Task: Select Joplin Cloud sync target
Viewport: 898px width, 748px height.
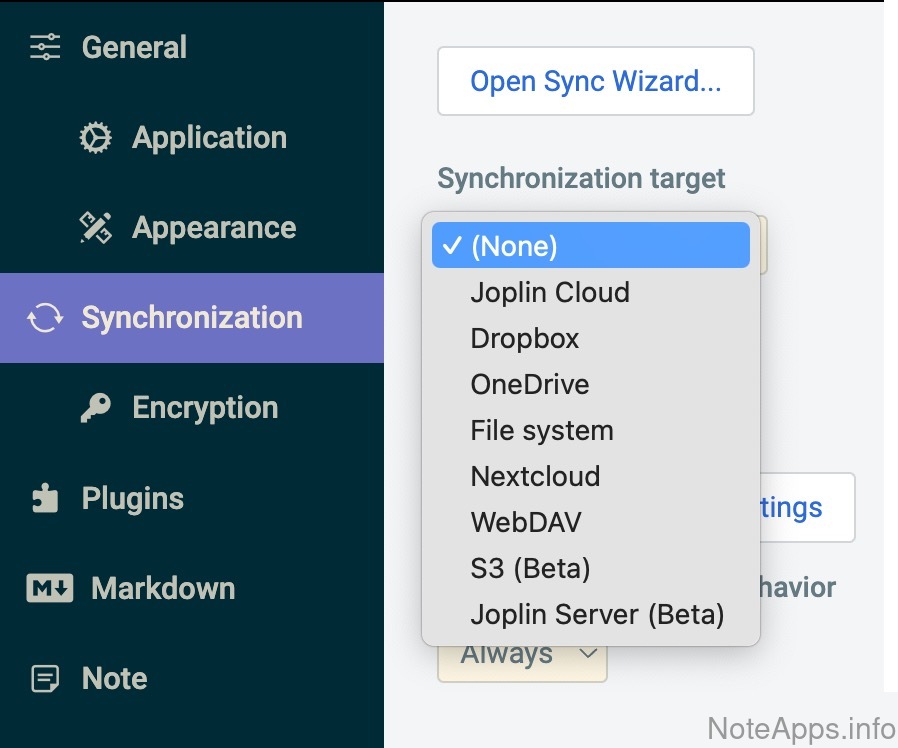Action: (550, 293)
